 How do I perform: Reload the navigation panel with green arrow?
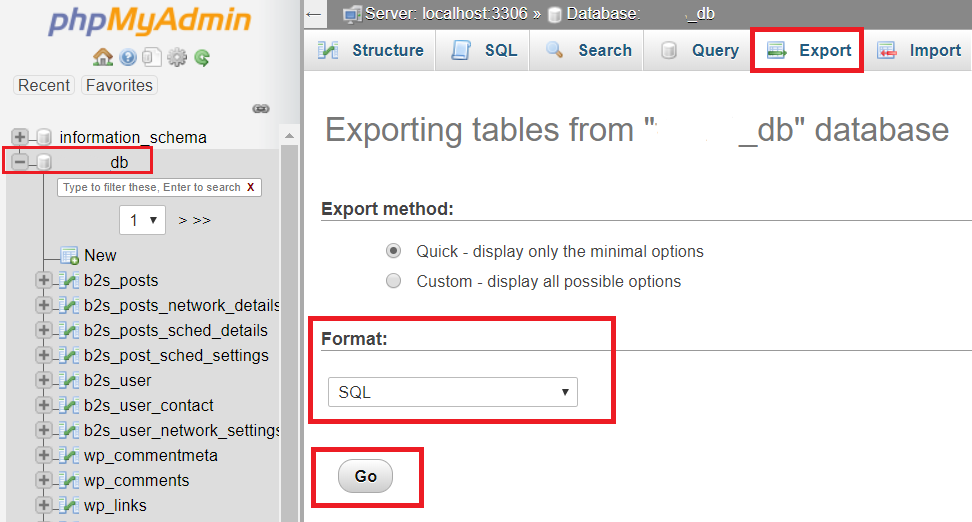(x=202, y=58)
